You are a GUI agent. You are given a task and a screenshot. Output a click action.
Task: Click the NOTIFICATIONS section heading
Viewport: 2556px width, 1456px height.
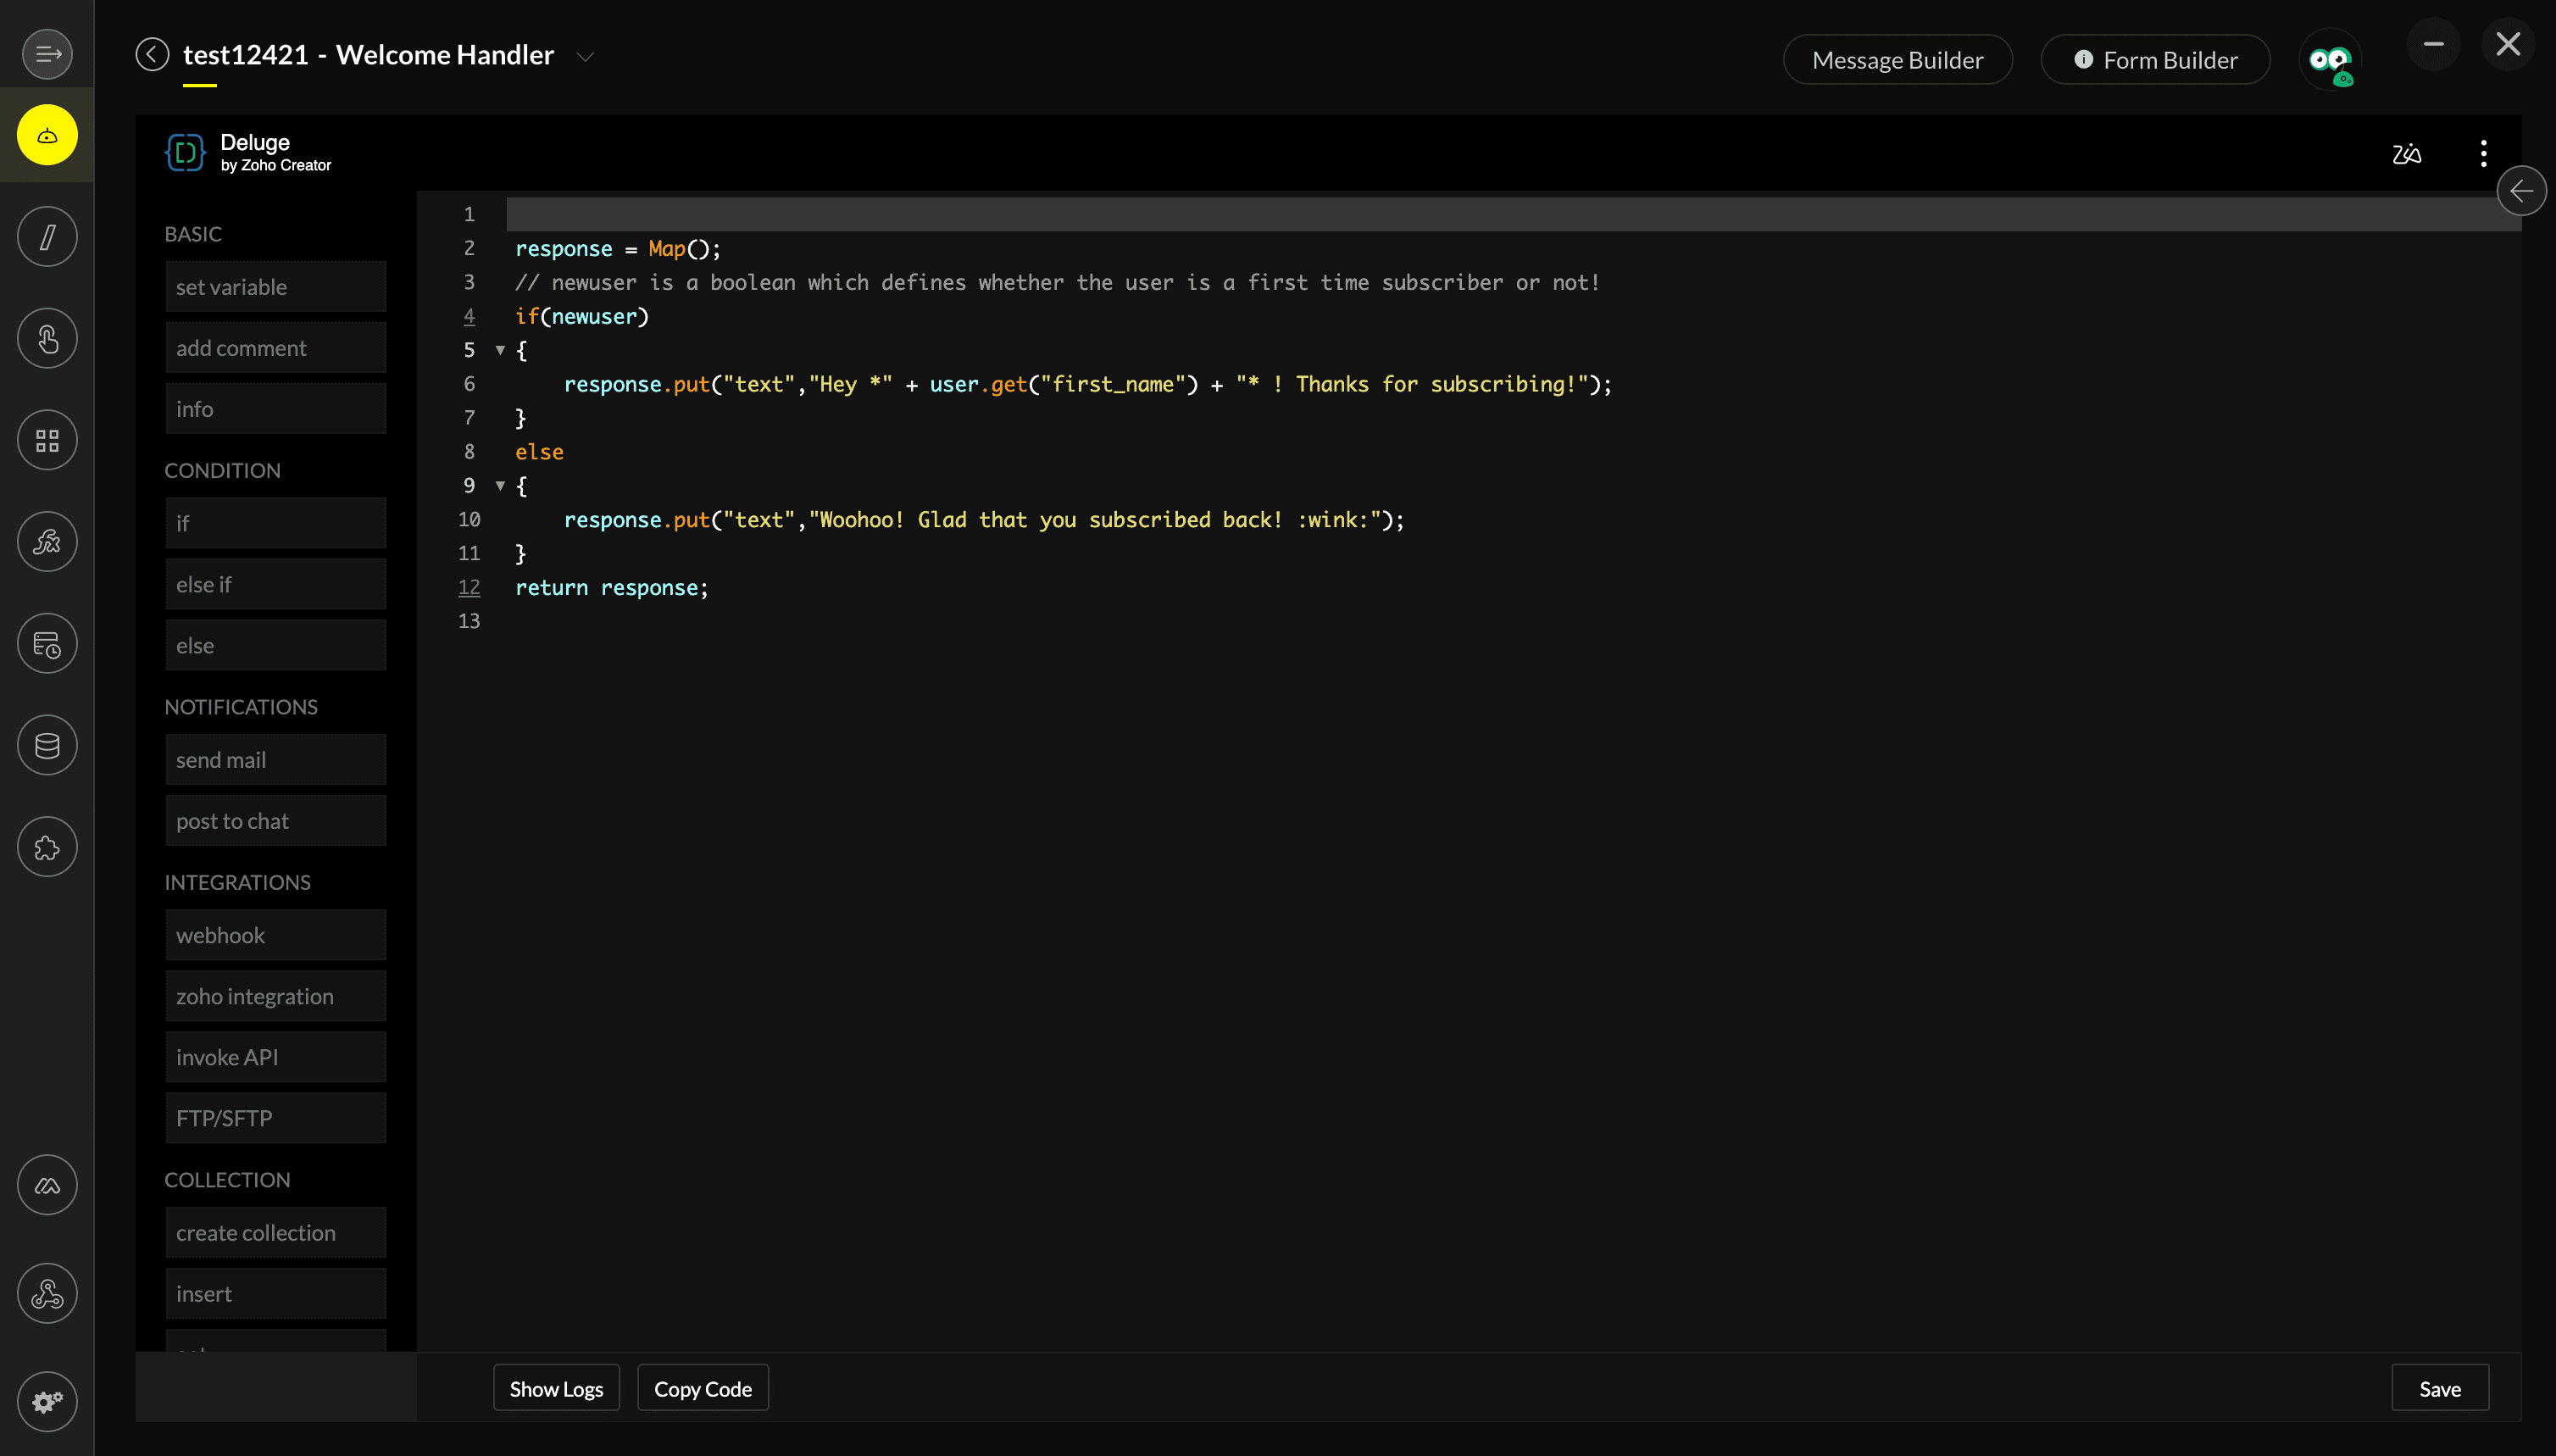click(x=241, y=707)
